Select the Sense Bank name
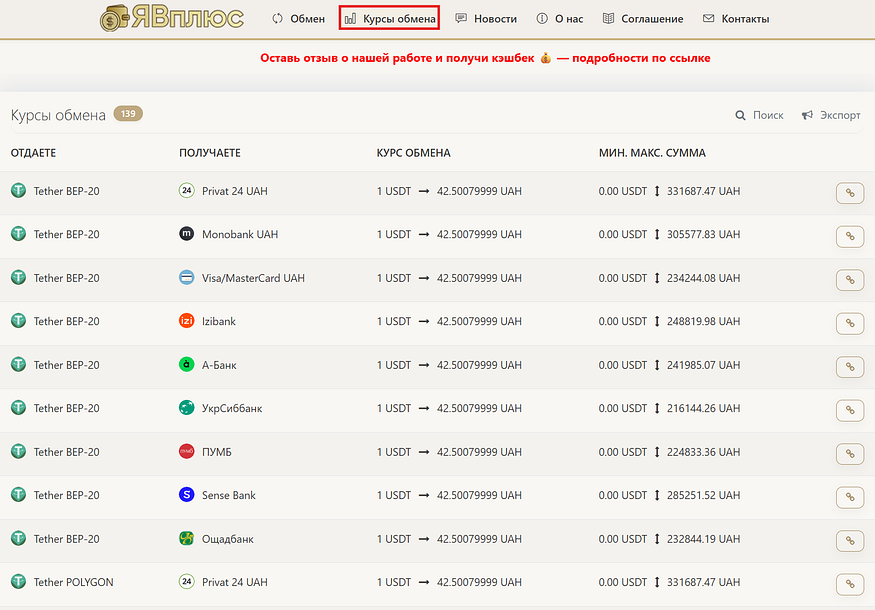875x610 pixels. (x=229, y=496)
